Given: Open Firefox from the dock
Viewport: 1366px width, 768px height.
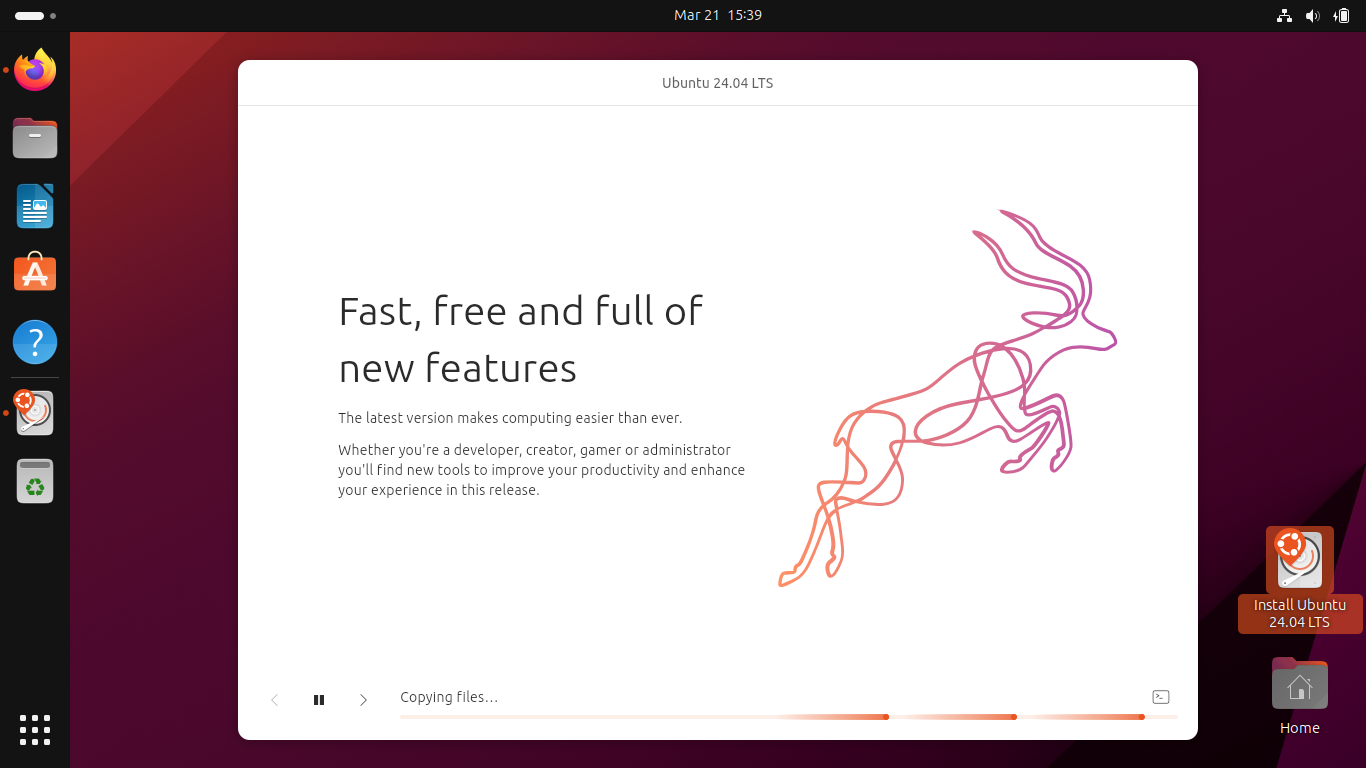Looking at the screenshot, I should pos(34,70).
